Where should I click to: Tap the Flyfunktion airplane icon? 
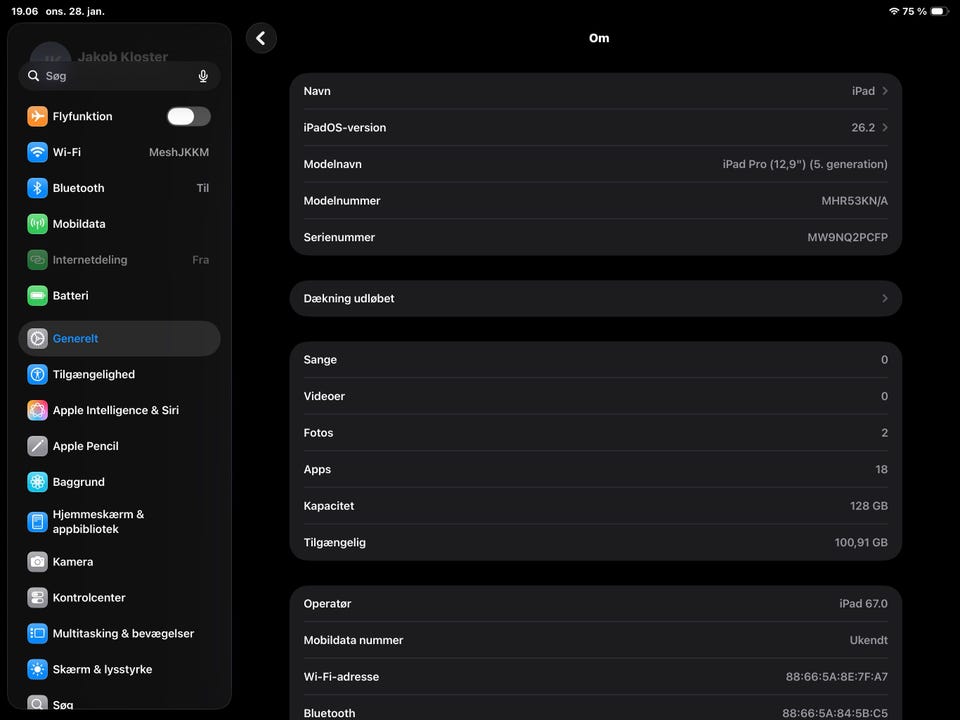[x=37, y=116]
